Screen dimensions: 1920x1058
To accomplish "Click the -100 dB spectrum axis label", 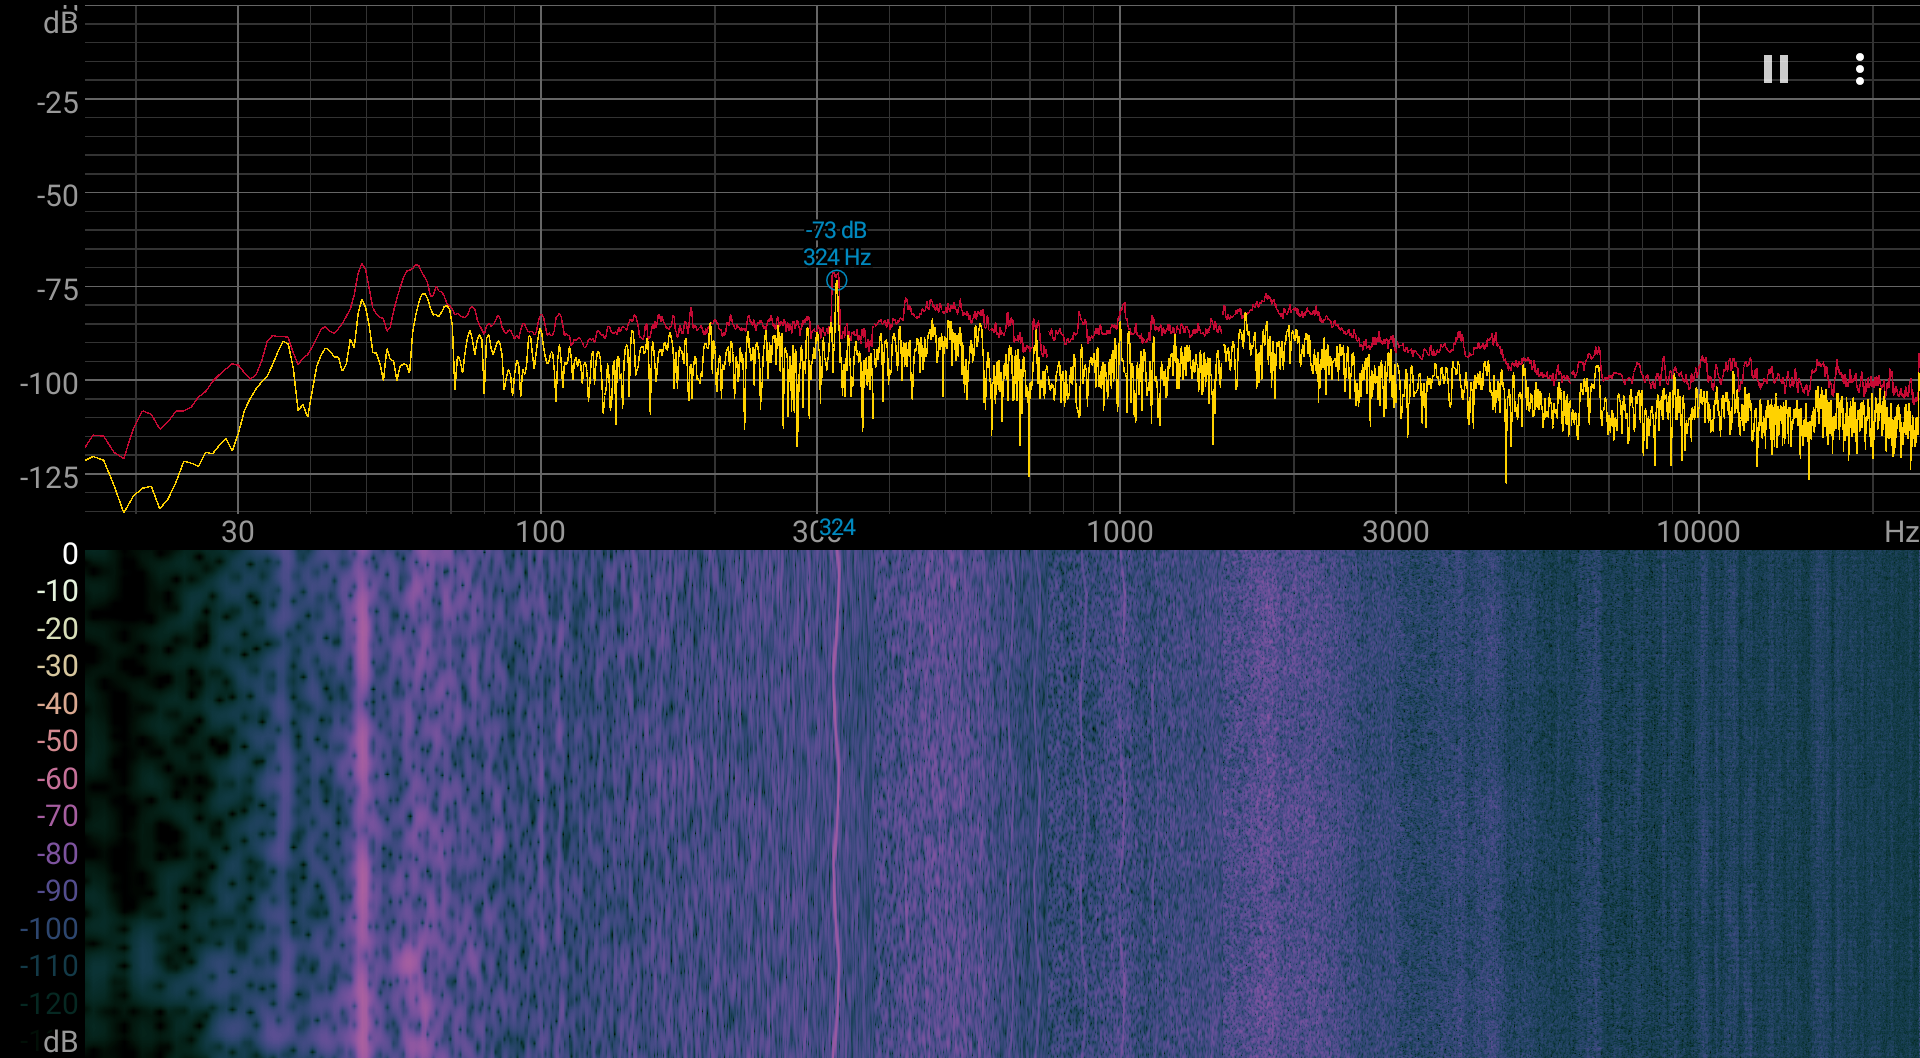I will 49,384.
